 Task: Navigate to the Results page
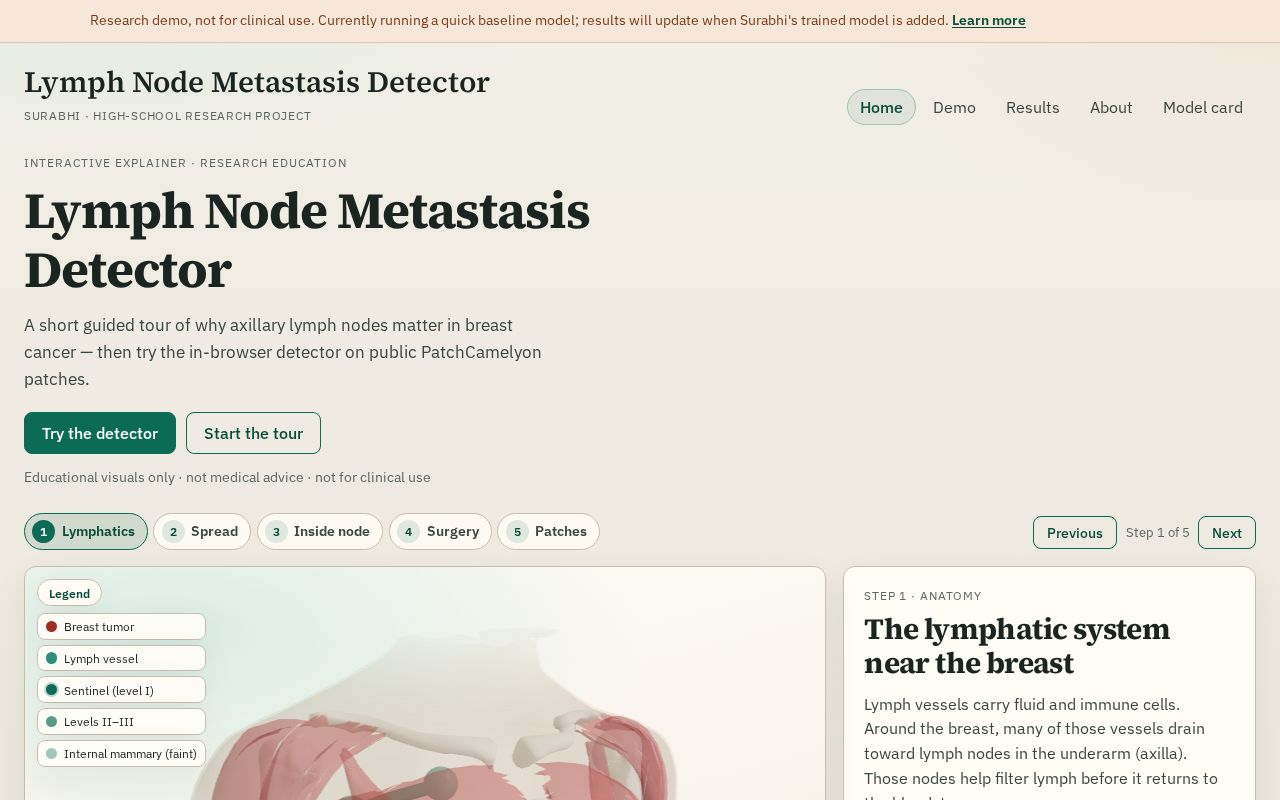[1032, 107]
